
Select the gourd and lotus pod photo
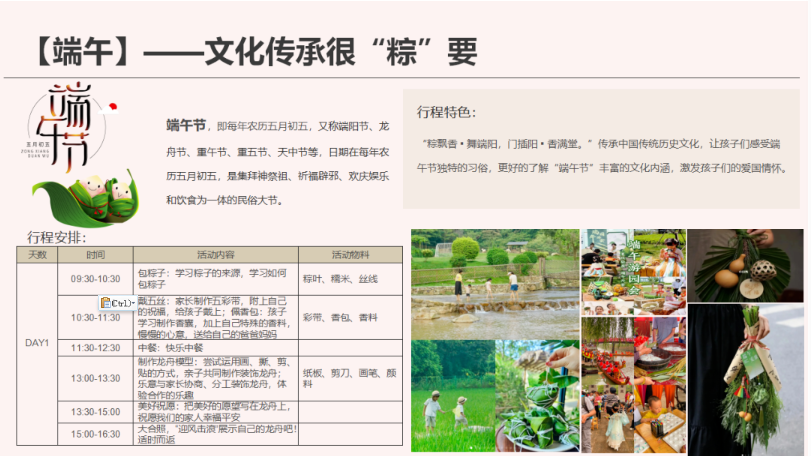(744, 265)
